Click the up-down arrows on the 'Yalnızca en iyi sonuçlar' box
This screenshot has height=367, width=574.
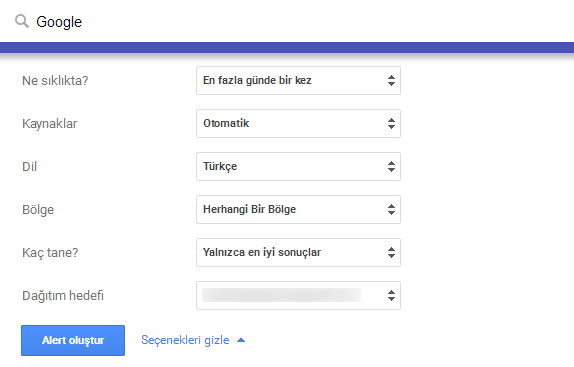[x=391, y=252]
